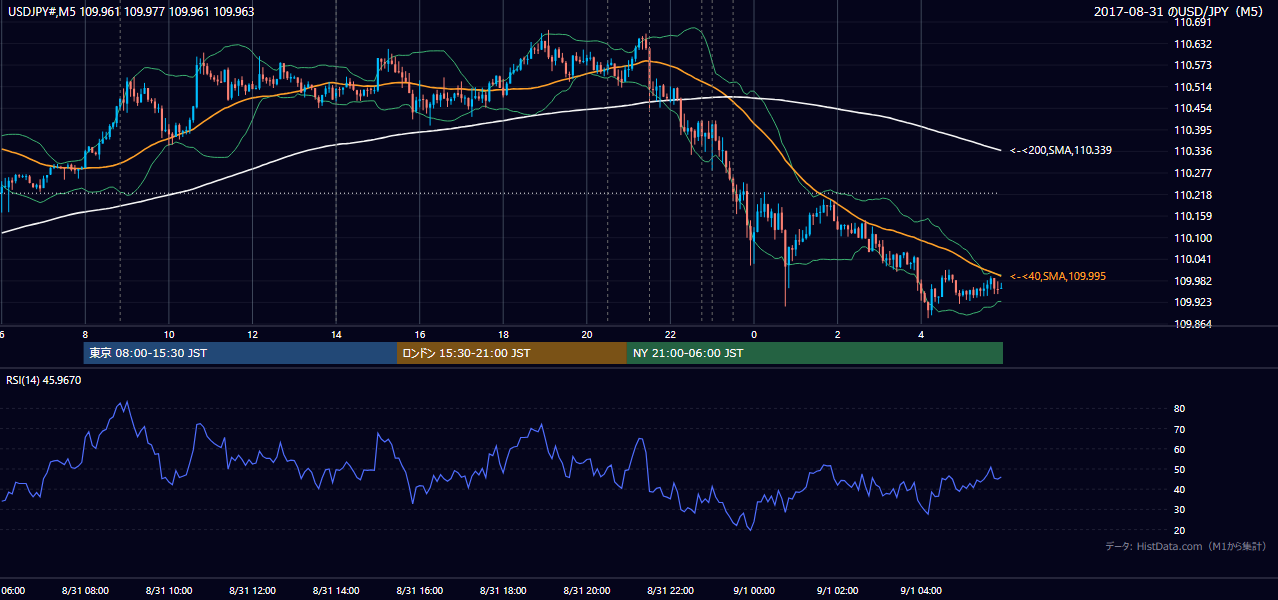Click the 8/31 10:00 time axis label
Viewport: 1278px width, 600px height.
(169, 591)
